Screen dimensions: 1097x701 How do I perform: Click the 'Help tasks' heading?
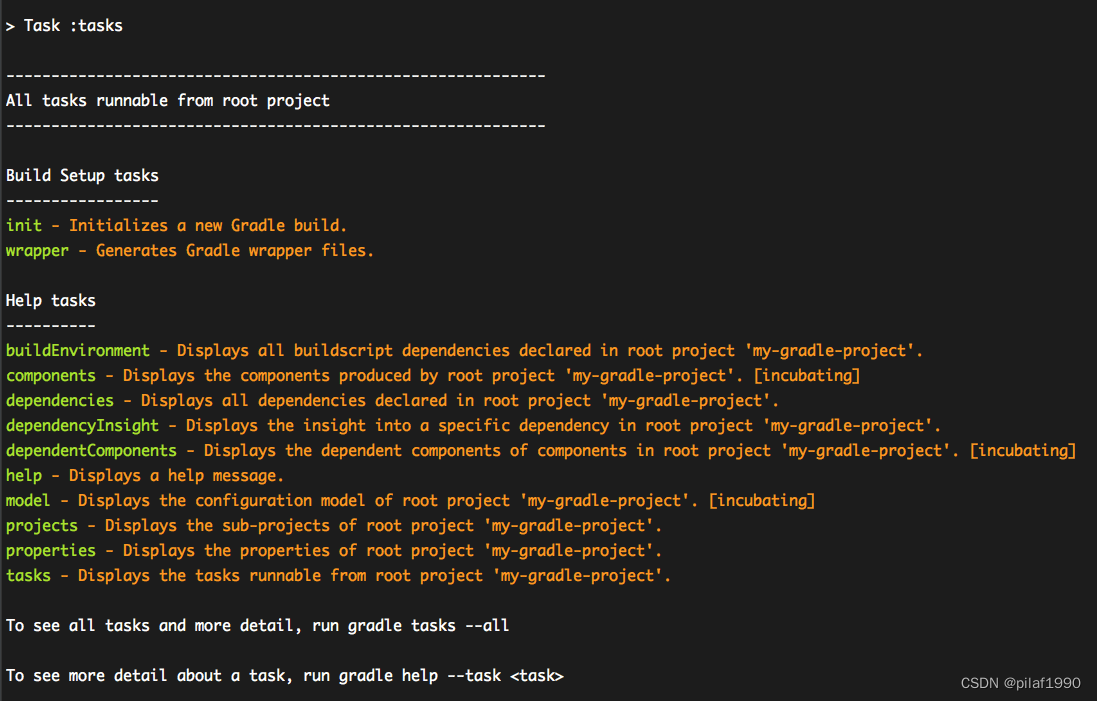click(51, 301)
